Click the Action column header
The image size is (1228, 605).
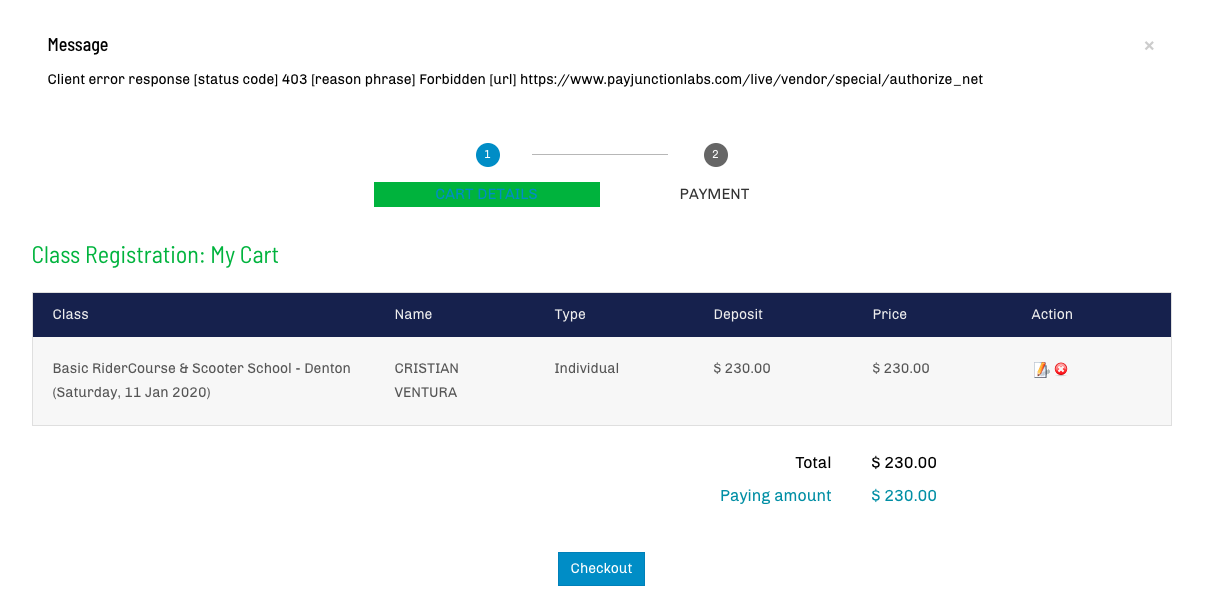(x=1052, y=315)
